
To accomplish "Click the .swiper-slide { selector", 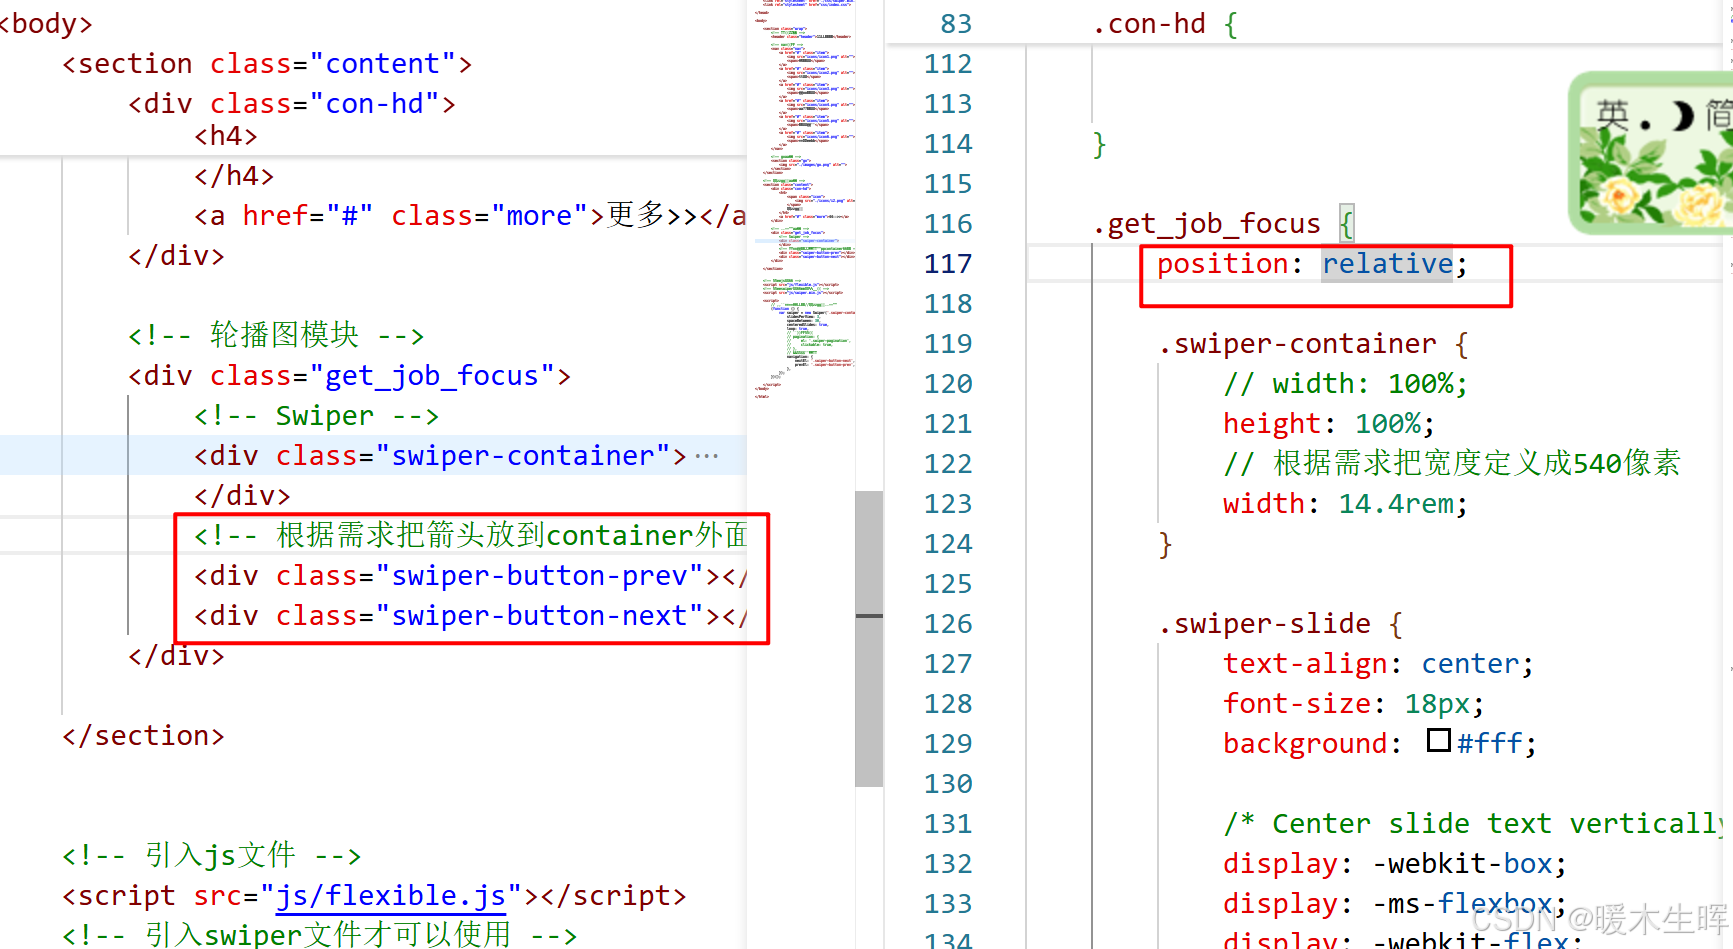I will (1281, 623).
